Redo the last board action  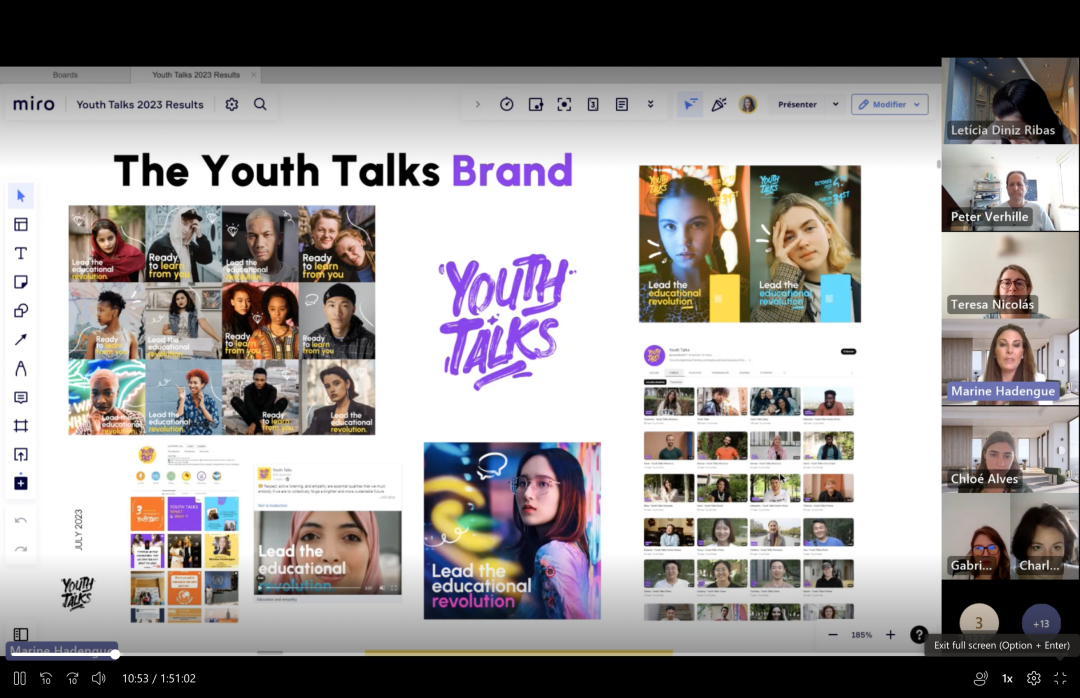(x=21, y=549)
